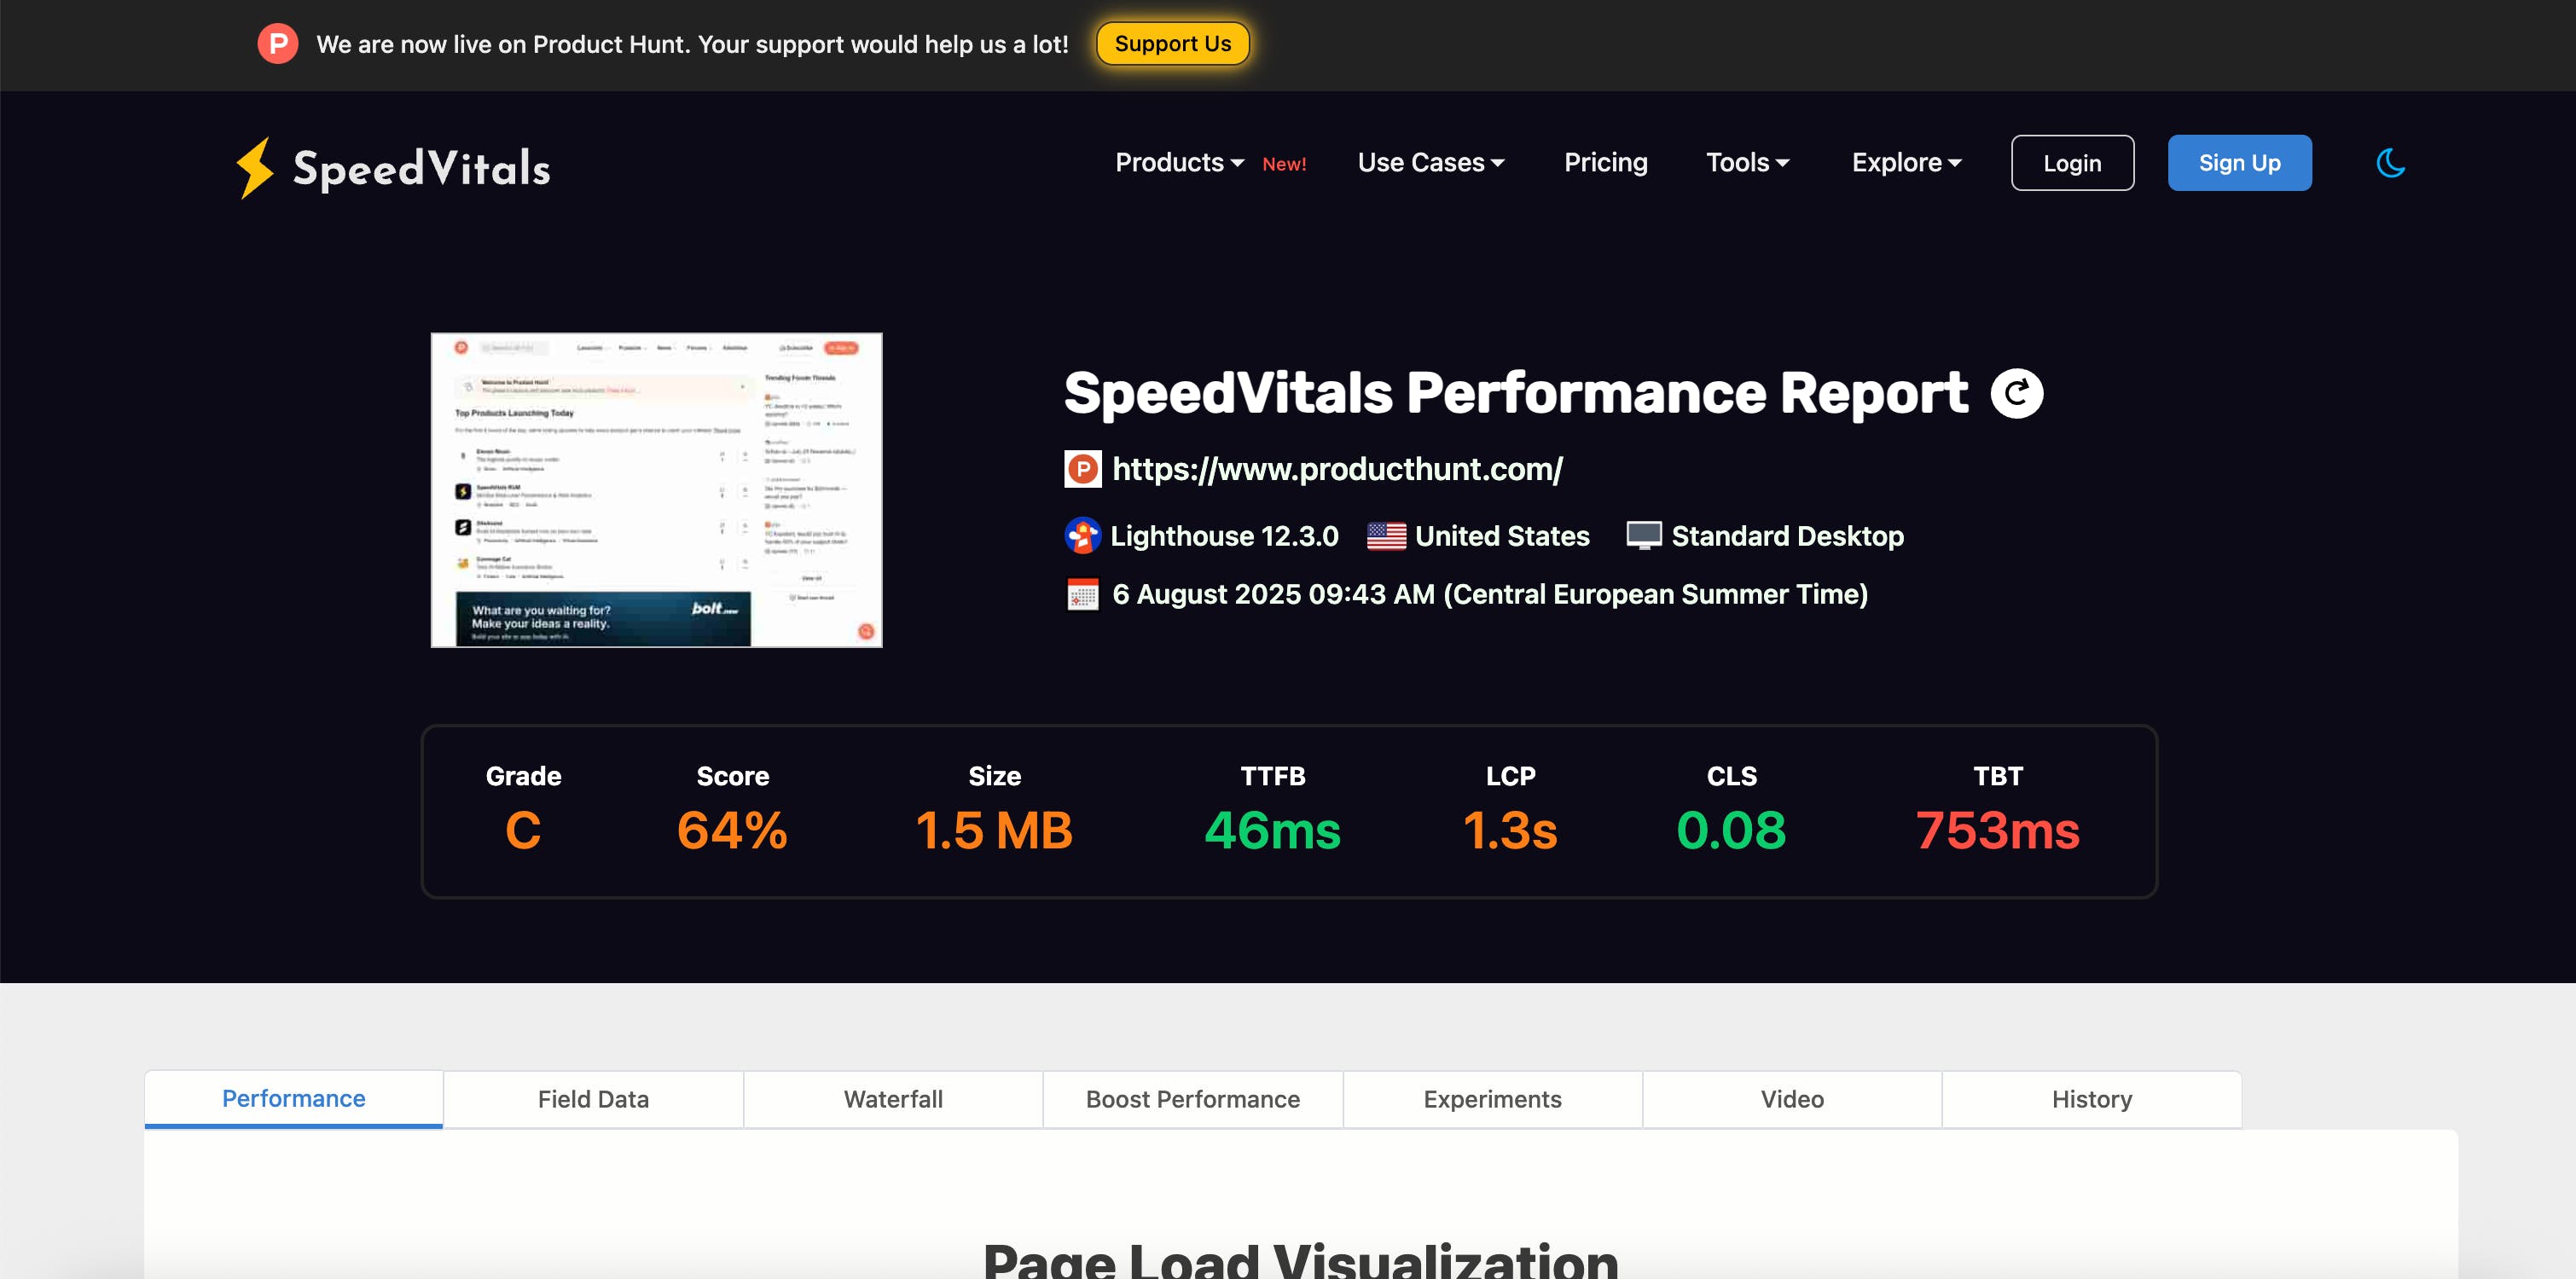Click the Product Hunt favicon beside URL

[x=1082, y=469]
